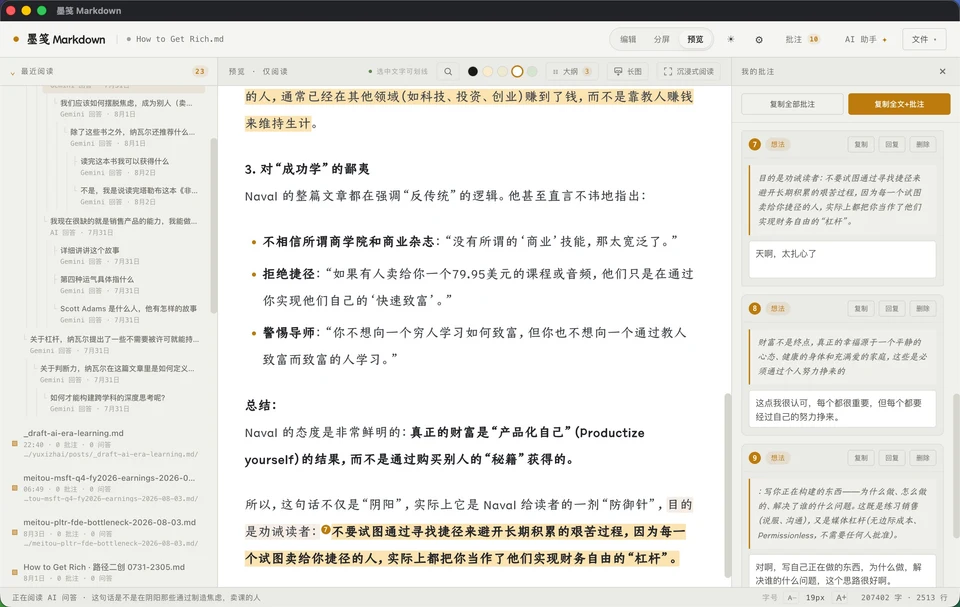Click the sidebar vertical scrollbar
Image resolution: width=960 pixels, height=607 pixels.
tap(214, 225)
